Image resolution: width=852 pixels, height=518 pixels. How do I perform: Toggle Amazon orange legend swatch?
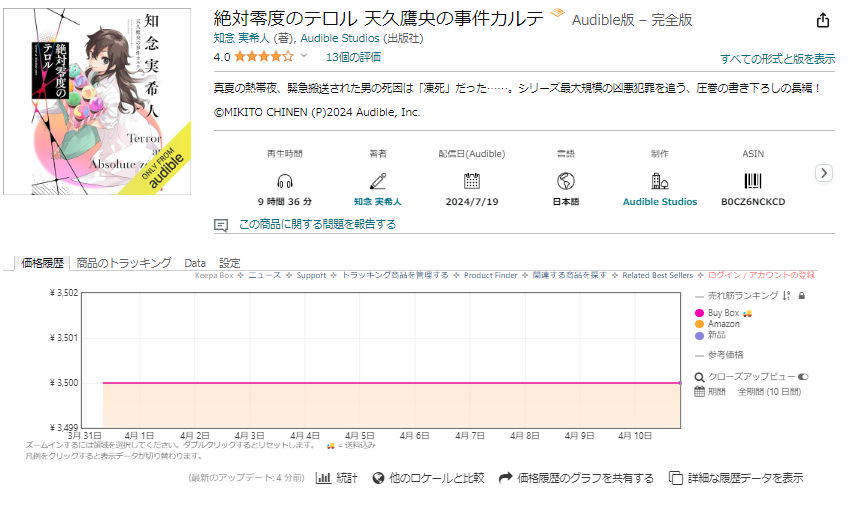(x=699, y=324)
